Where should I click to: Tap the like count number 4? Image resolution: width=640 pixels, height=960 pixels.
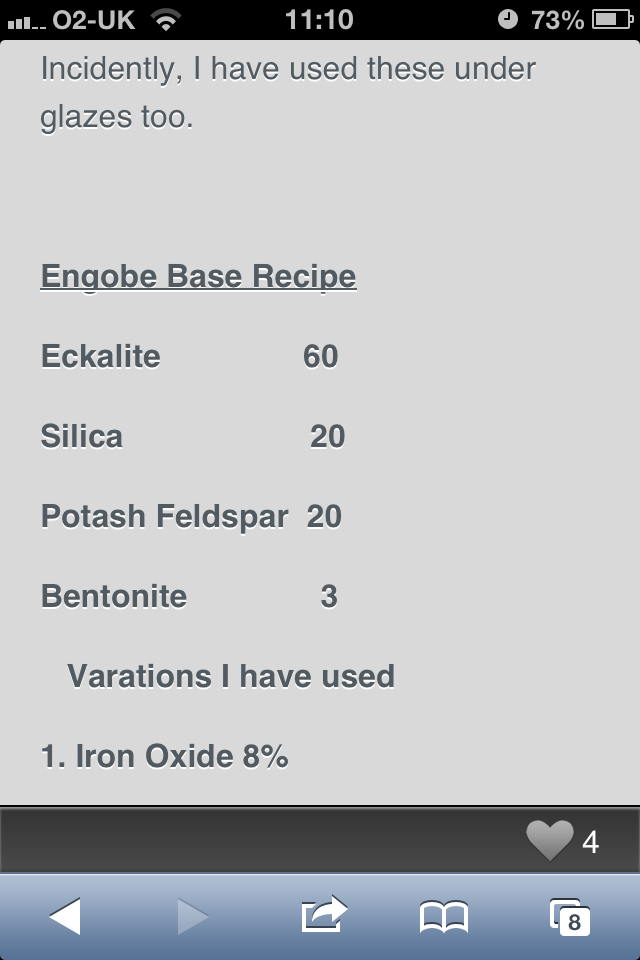pyautogui.click(x=590, y=842)
